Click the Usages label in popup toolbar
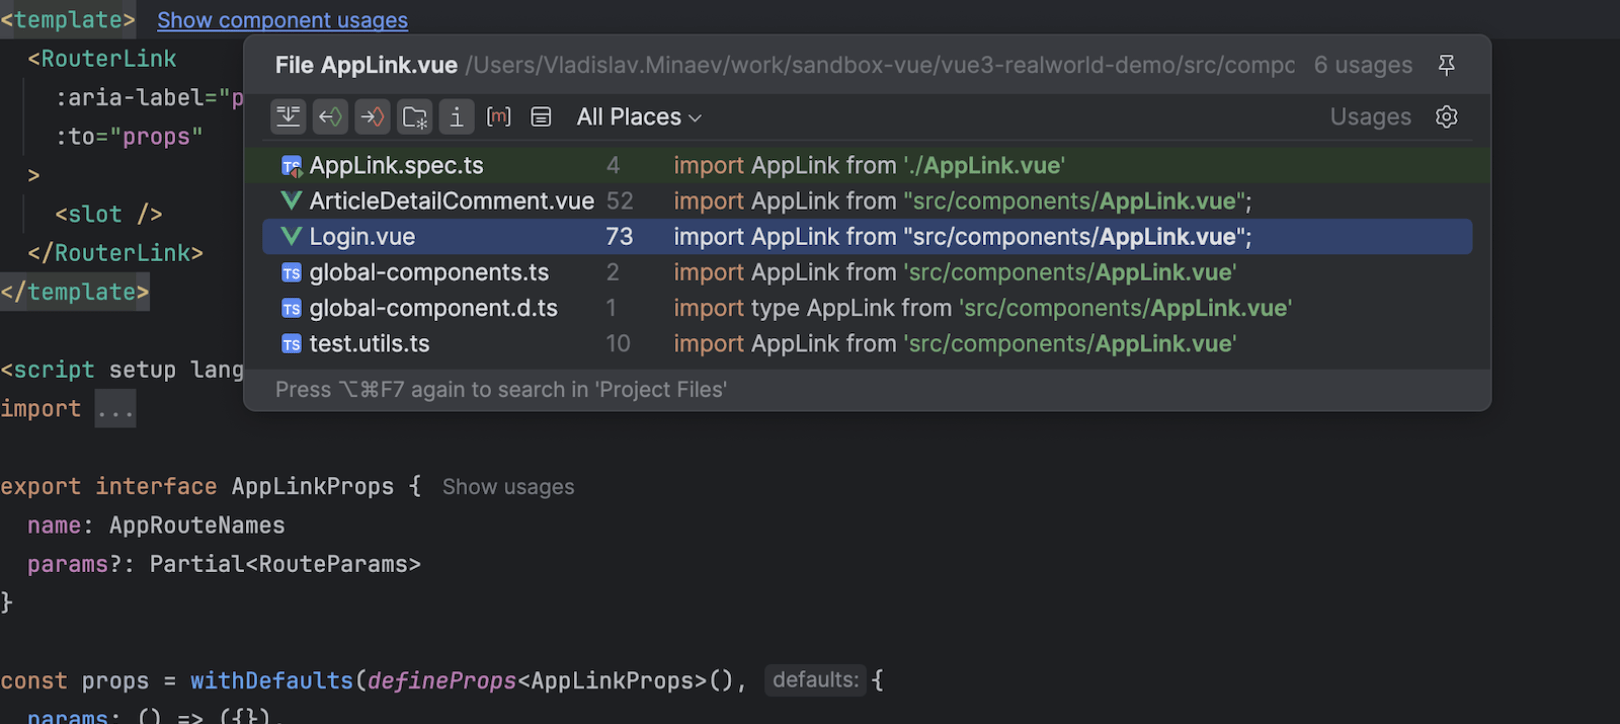The width and height of the screenshot is (1620, 724). coord(1370,117)
